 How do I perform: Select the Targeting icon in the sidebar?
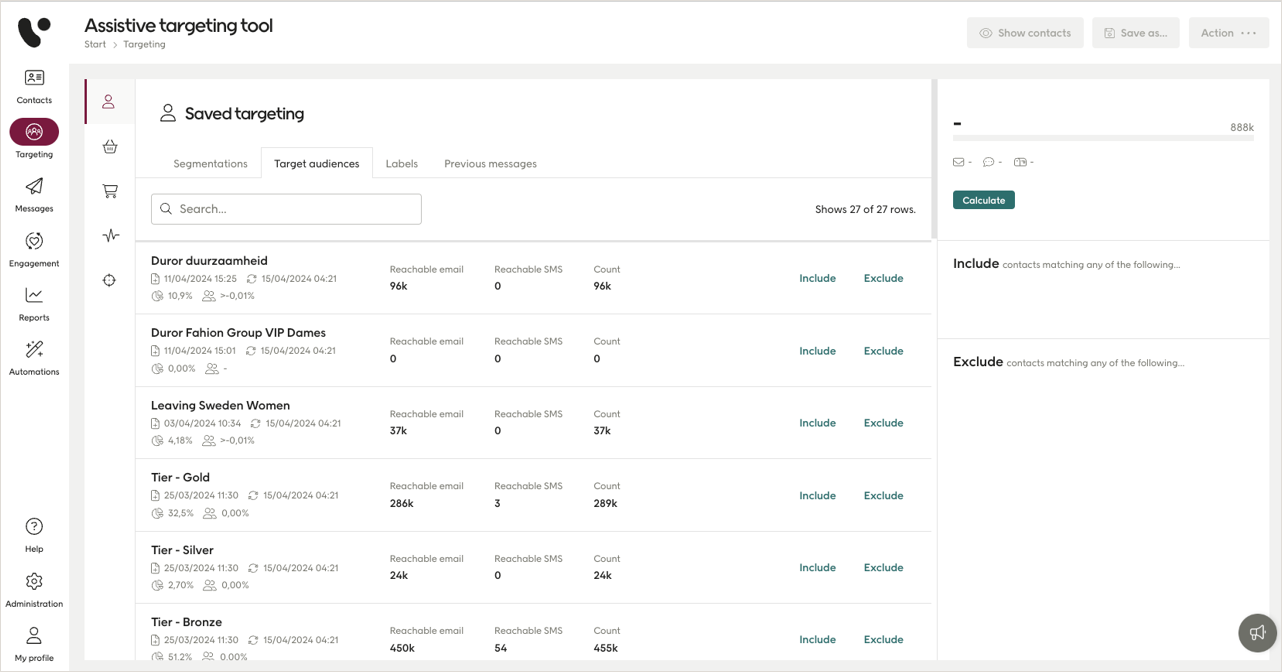pos(34,132)
